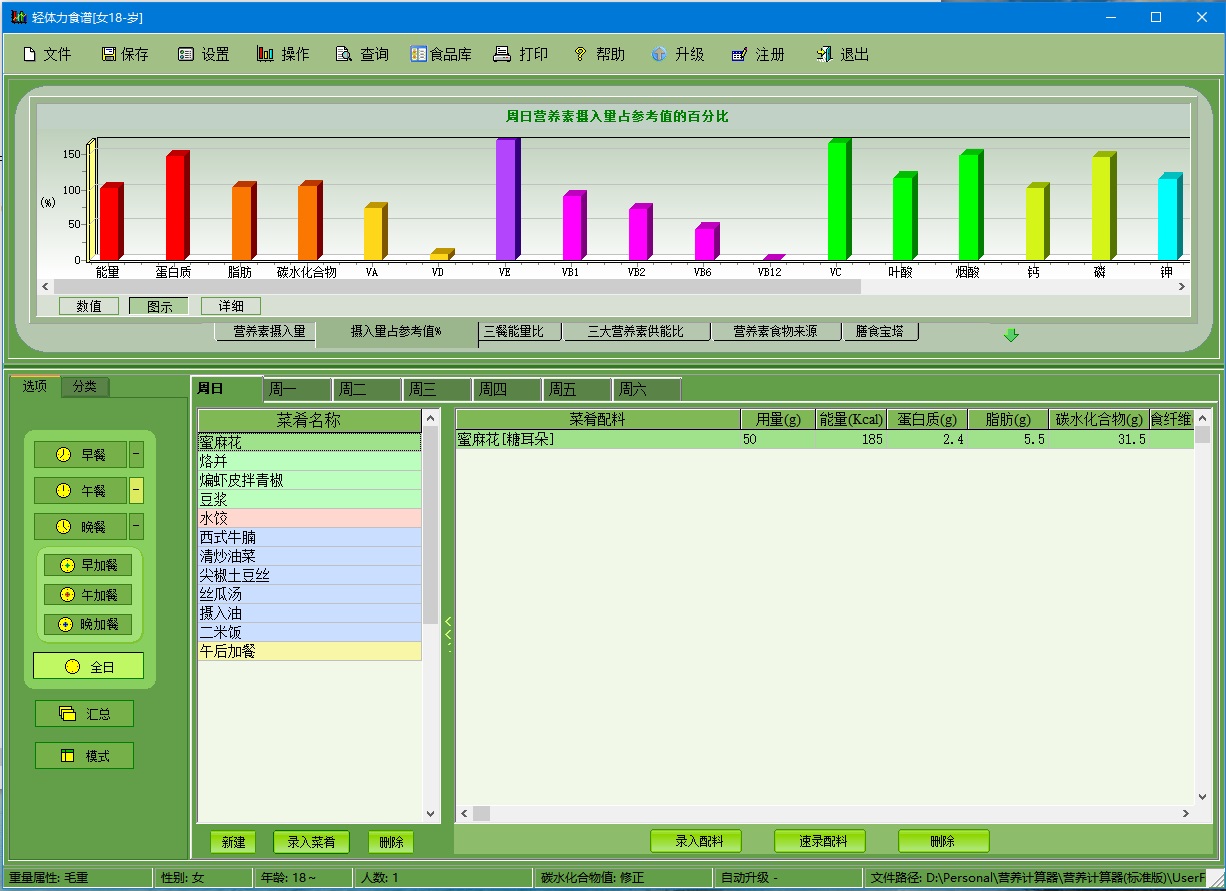This screenshot has height=891, width=1226.
Task: Open the 食品库 food library icon
Action: tap(419, 55)
